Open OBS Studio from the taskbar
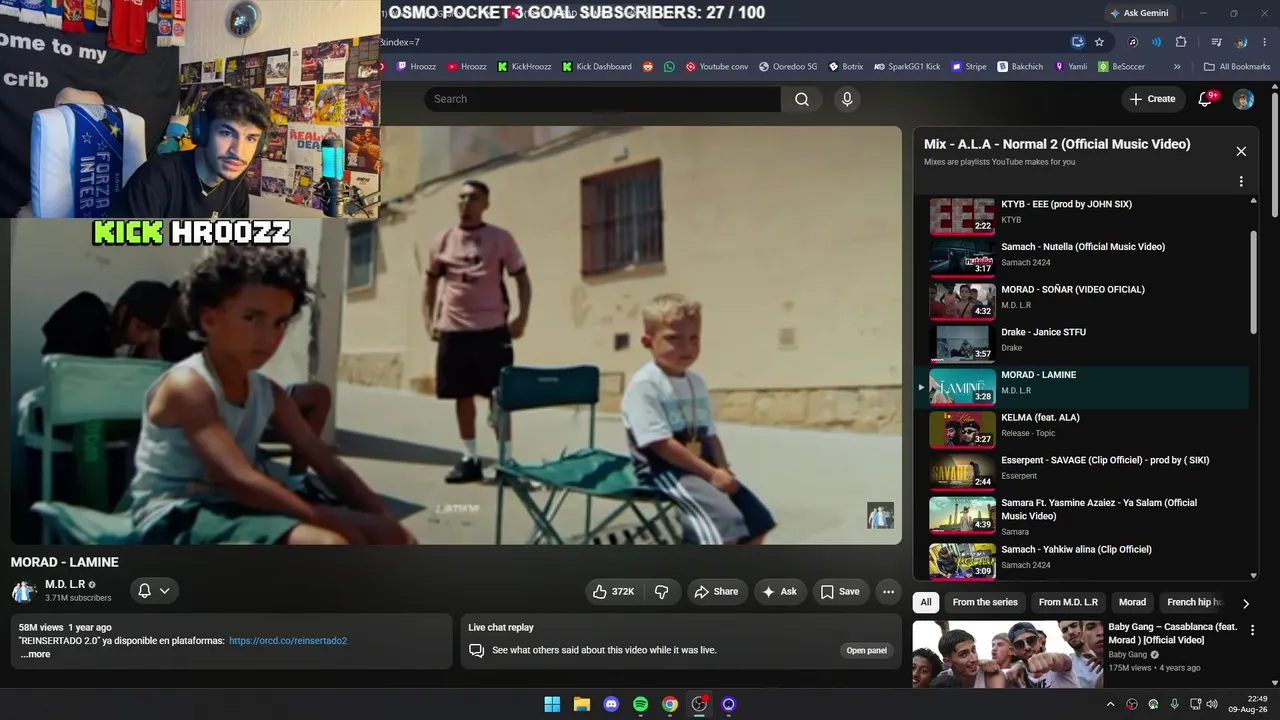The image size is (1280, 720). tap(699, 704)
